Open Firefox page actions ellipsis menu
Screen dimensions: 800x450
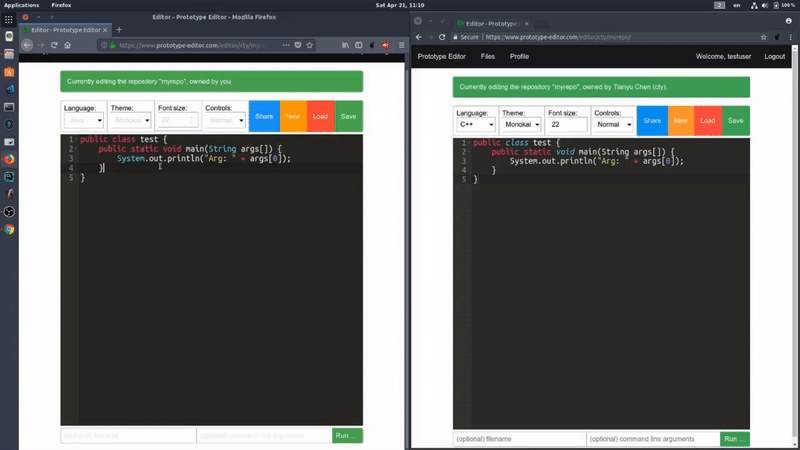coord(286,45)
